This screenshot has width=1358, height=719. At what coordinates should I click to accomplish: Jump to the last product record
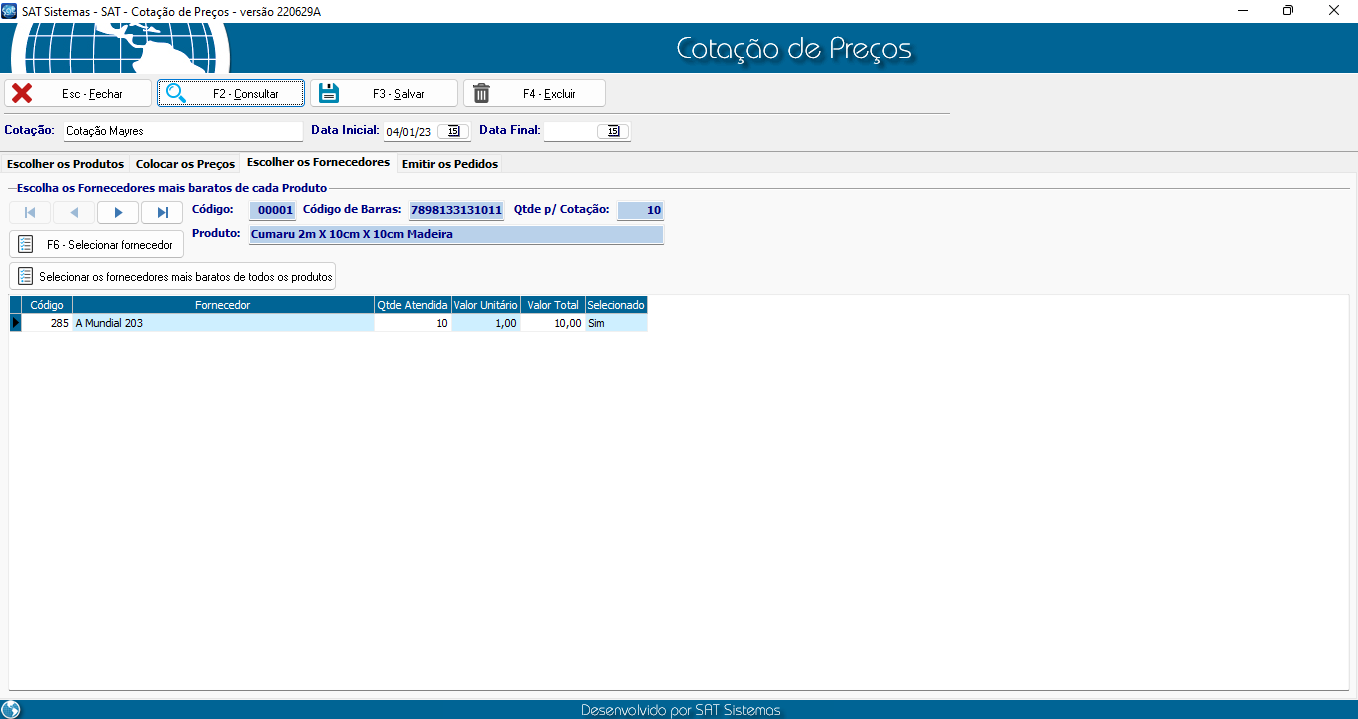(x=162, y=212)
